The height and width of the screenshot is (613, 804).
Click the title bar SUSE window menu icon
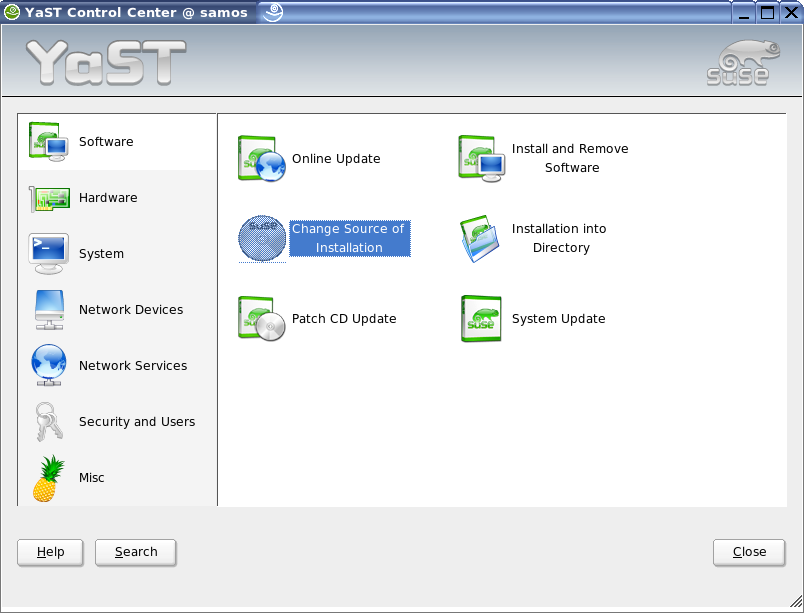pos(11,12)
